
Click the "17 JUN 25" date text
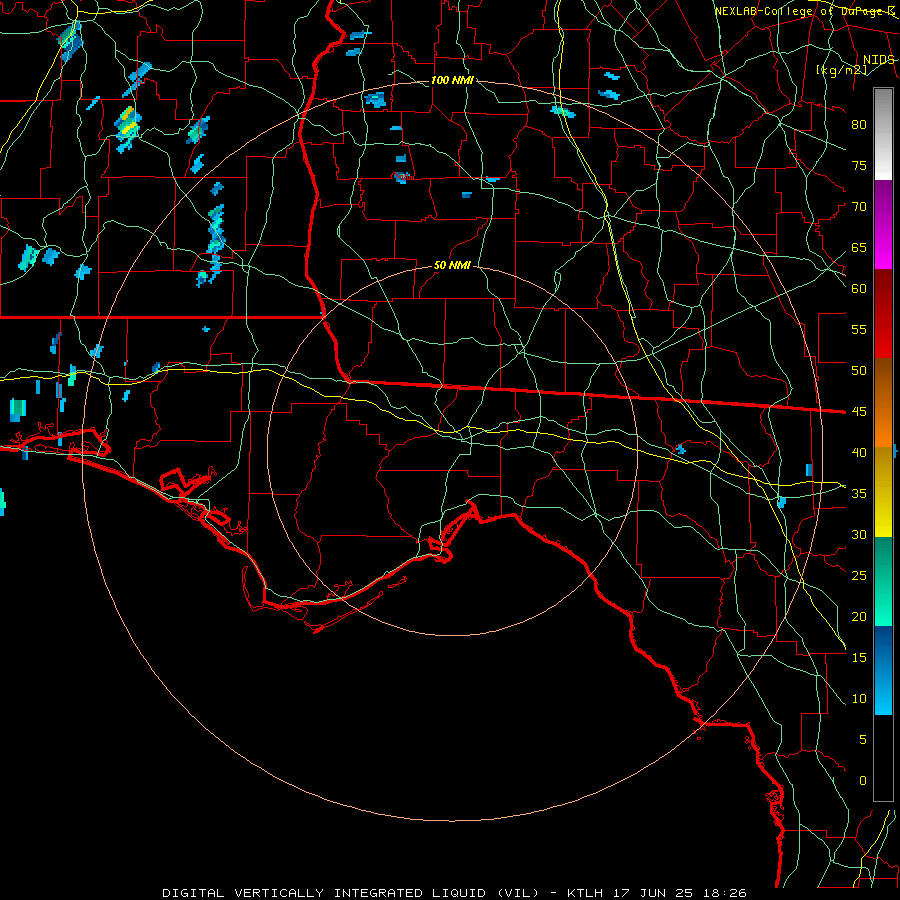653,893
